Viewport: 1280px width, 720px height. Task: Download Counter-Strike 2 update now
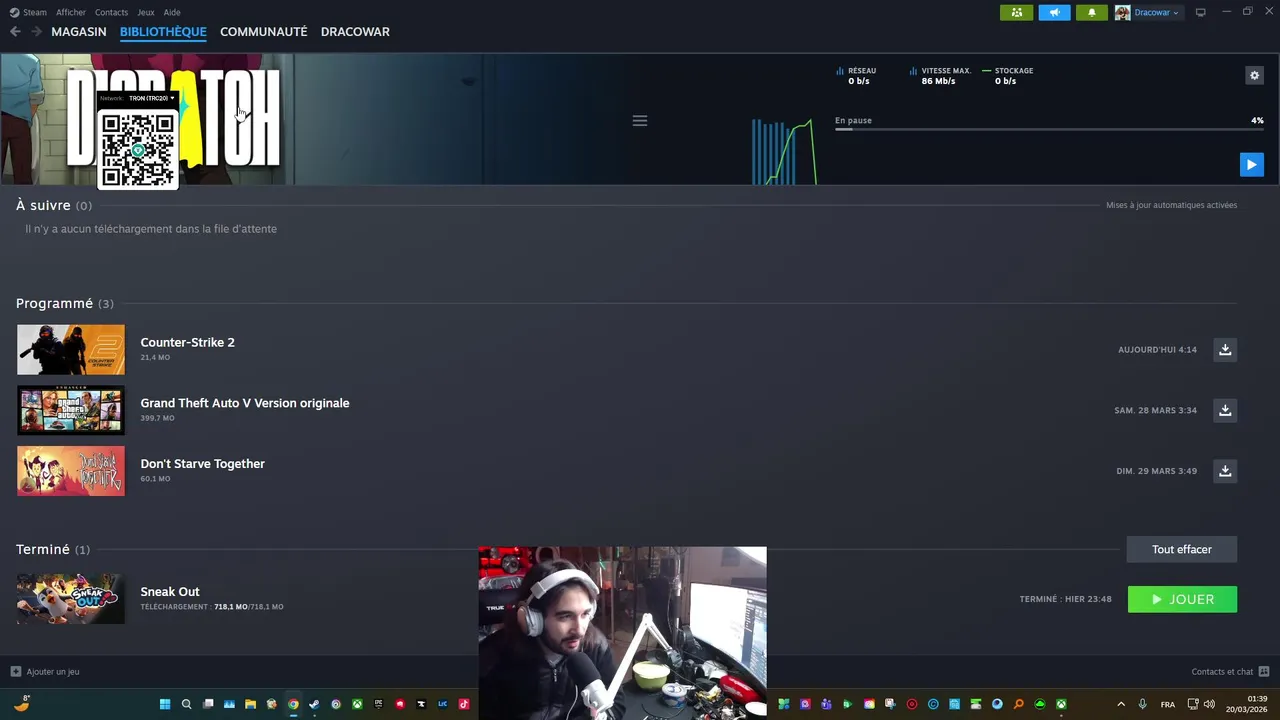1225,349
